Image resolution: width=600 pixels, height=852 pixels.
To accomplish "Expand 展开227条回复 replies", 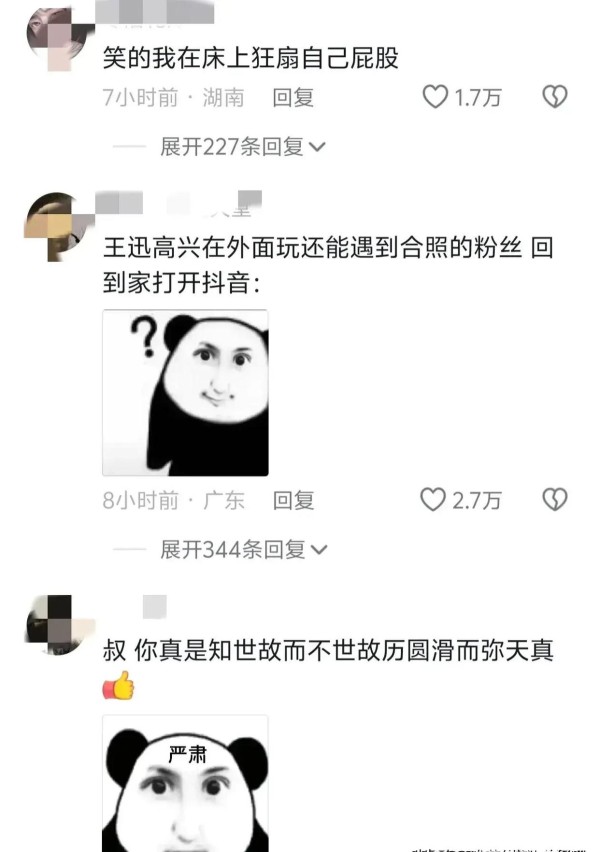I will pyautogui.click(x=242, y=147).
